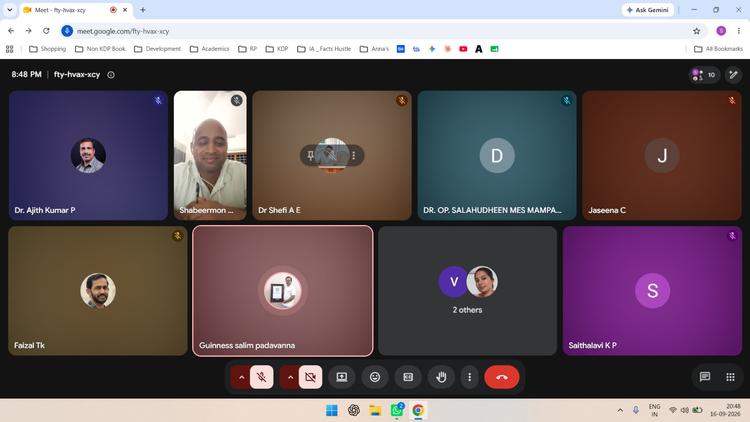Select Dr. Ajith Kumar P video tile

tap(88, 155)
